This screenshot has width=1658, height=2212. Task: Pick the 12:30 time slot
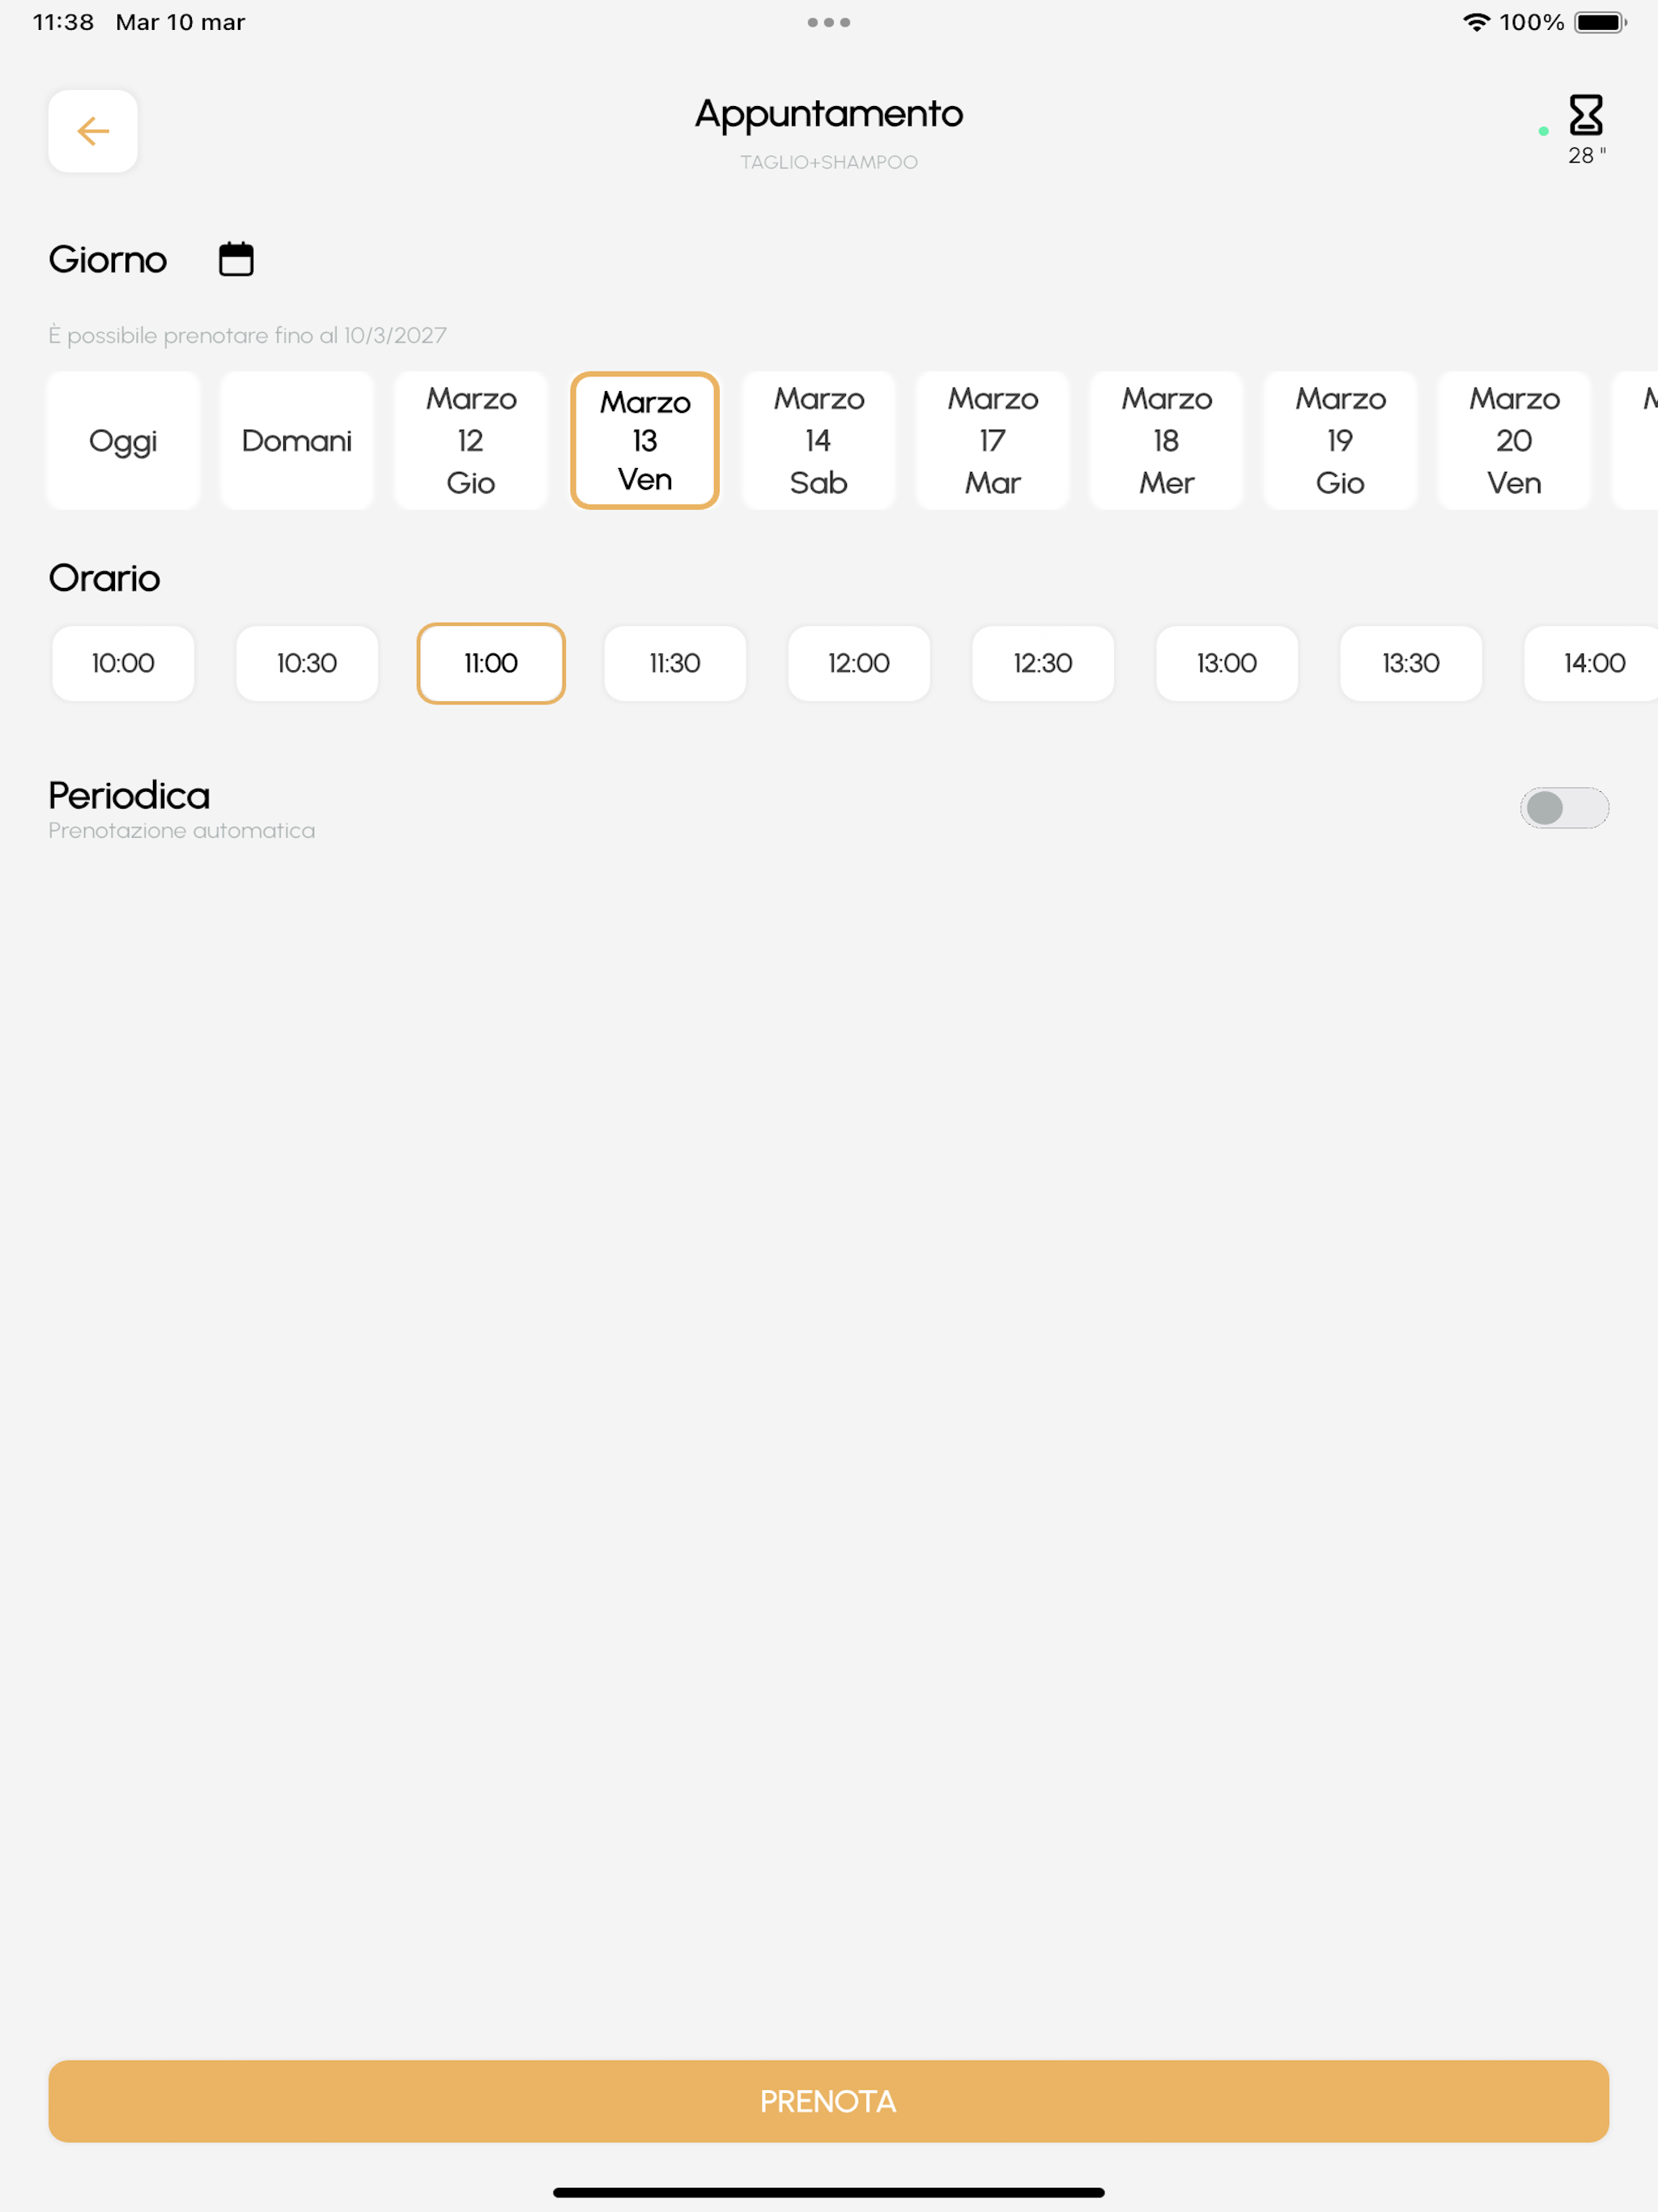click(x=1043, y=663)
